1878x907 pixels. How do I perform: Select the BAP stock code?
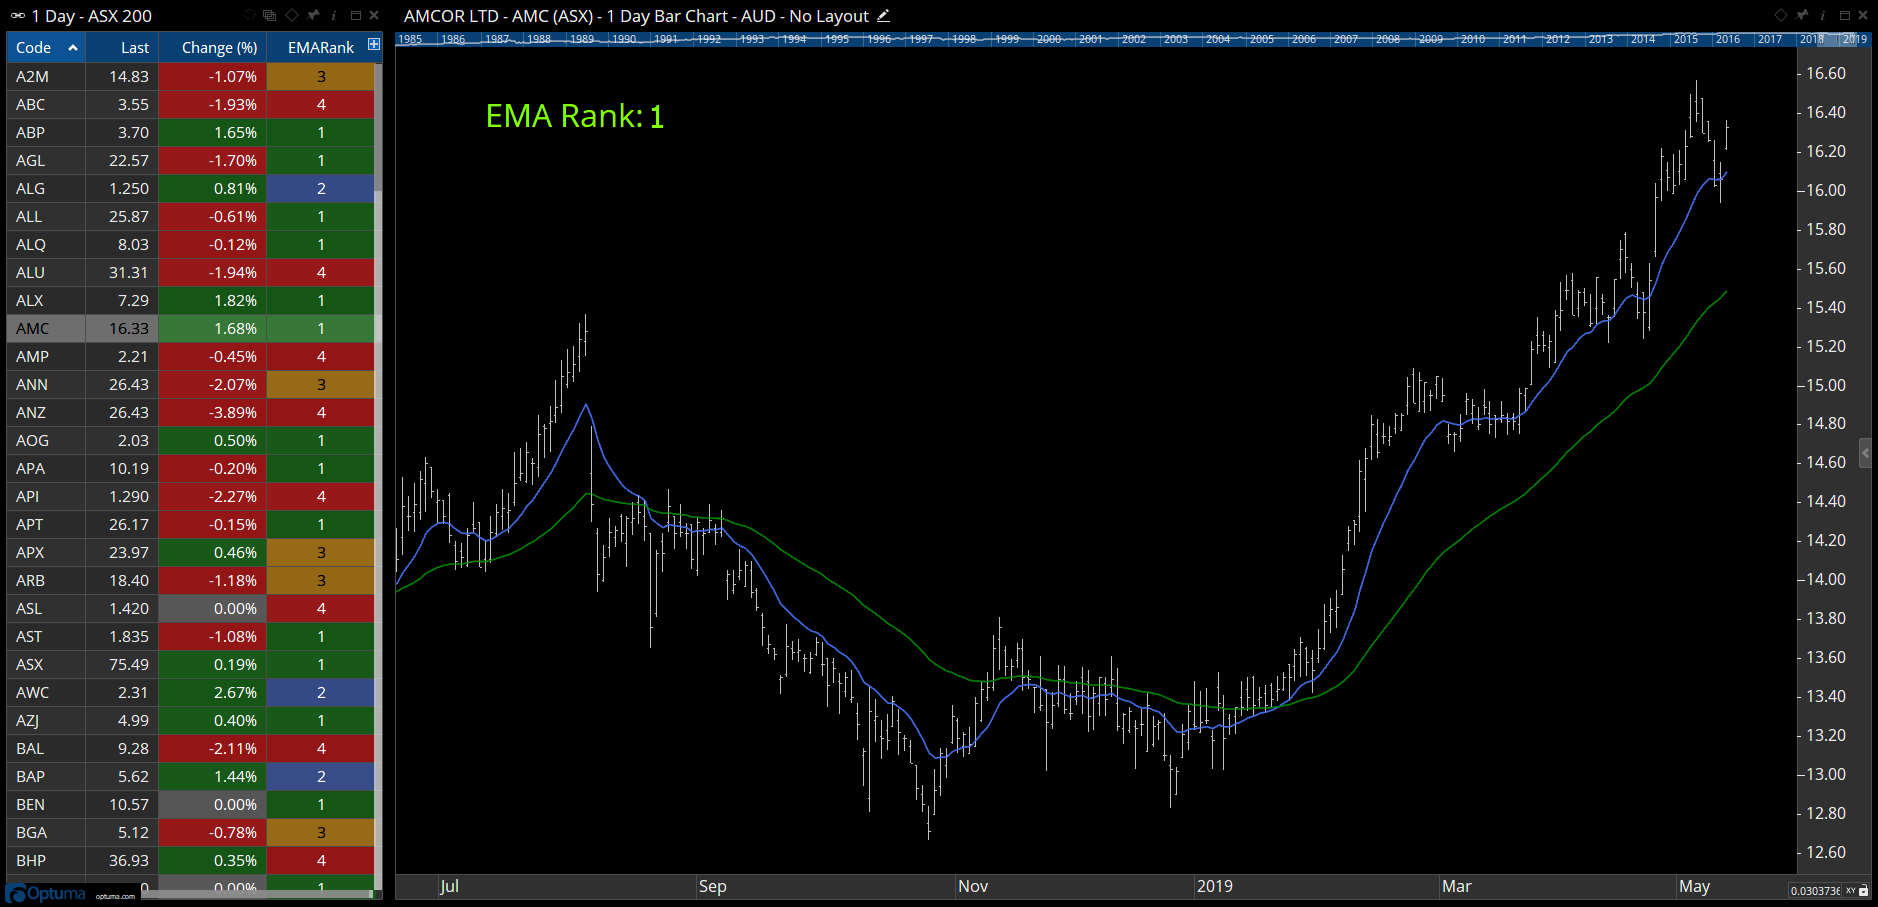point(30,776)
